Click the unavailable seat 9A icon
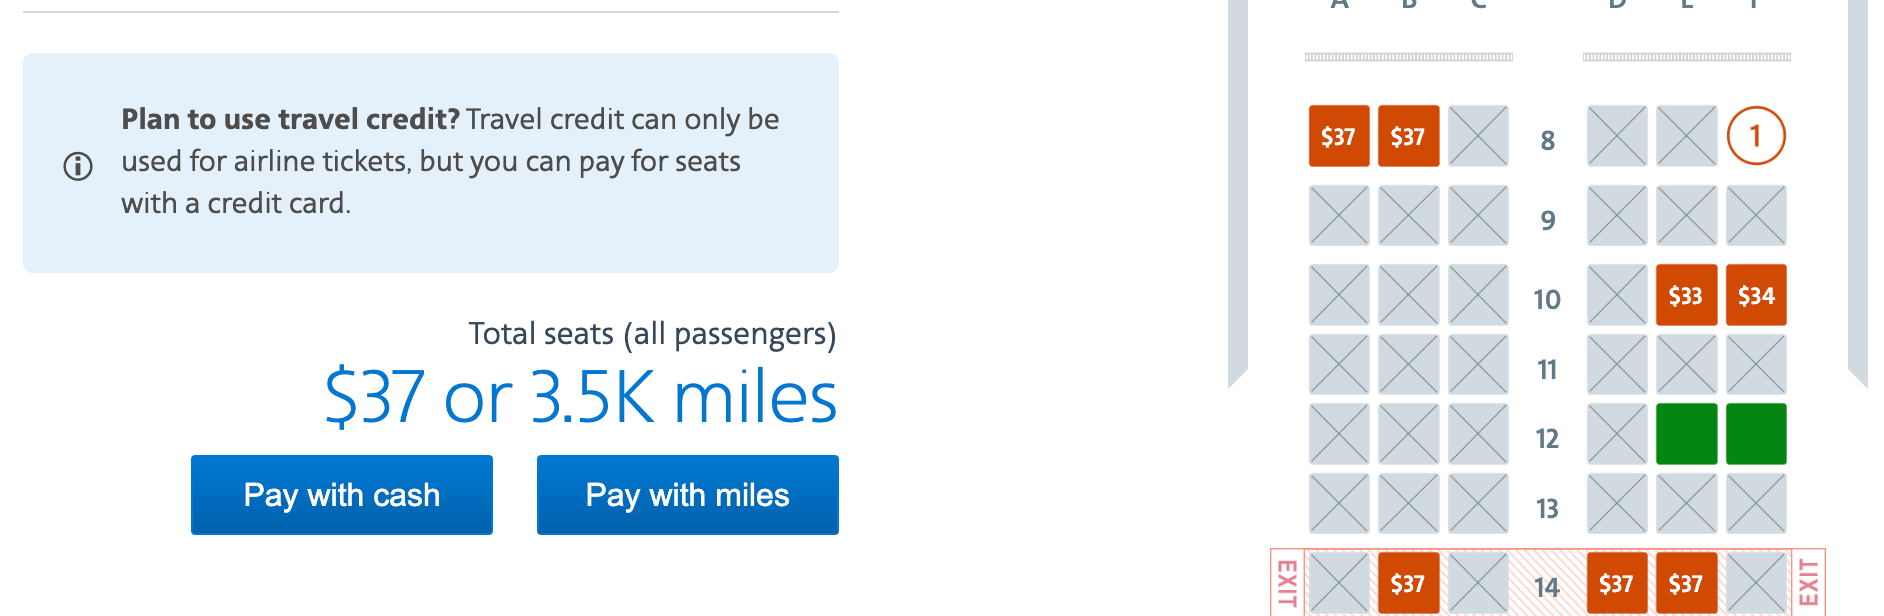Viewport: 1884px width, 616px height. pyautogui.click(x=1338, y=216)
